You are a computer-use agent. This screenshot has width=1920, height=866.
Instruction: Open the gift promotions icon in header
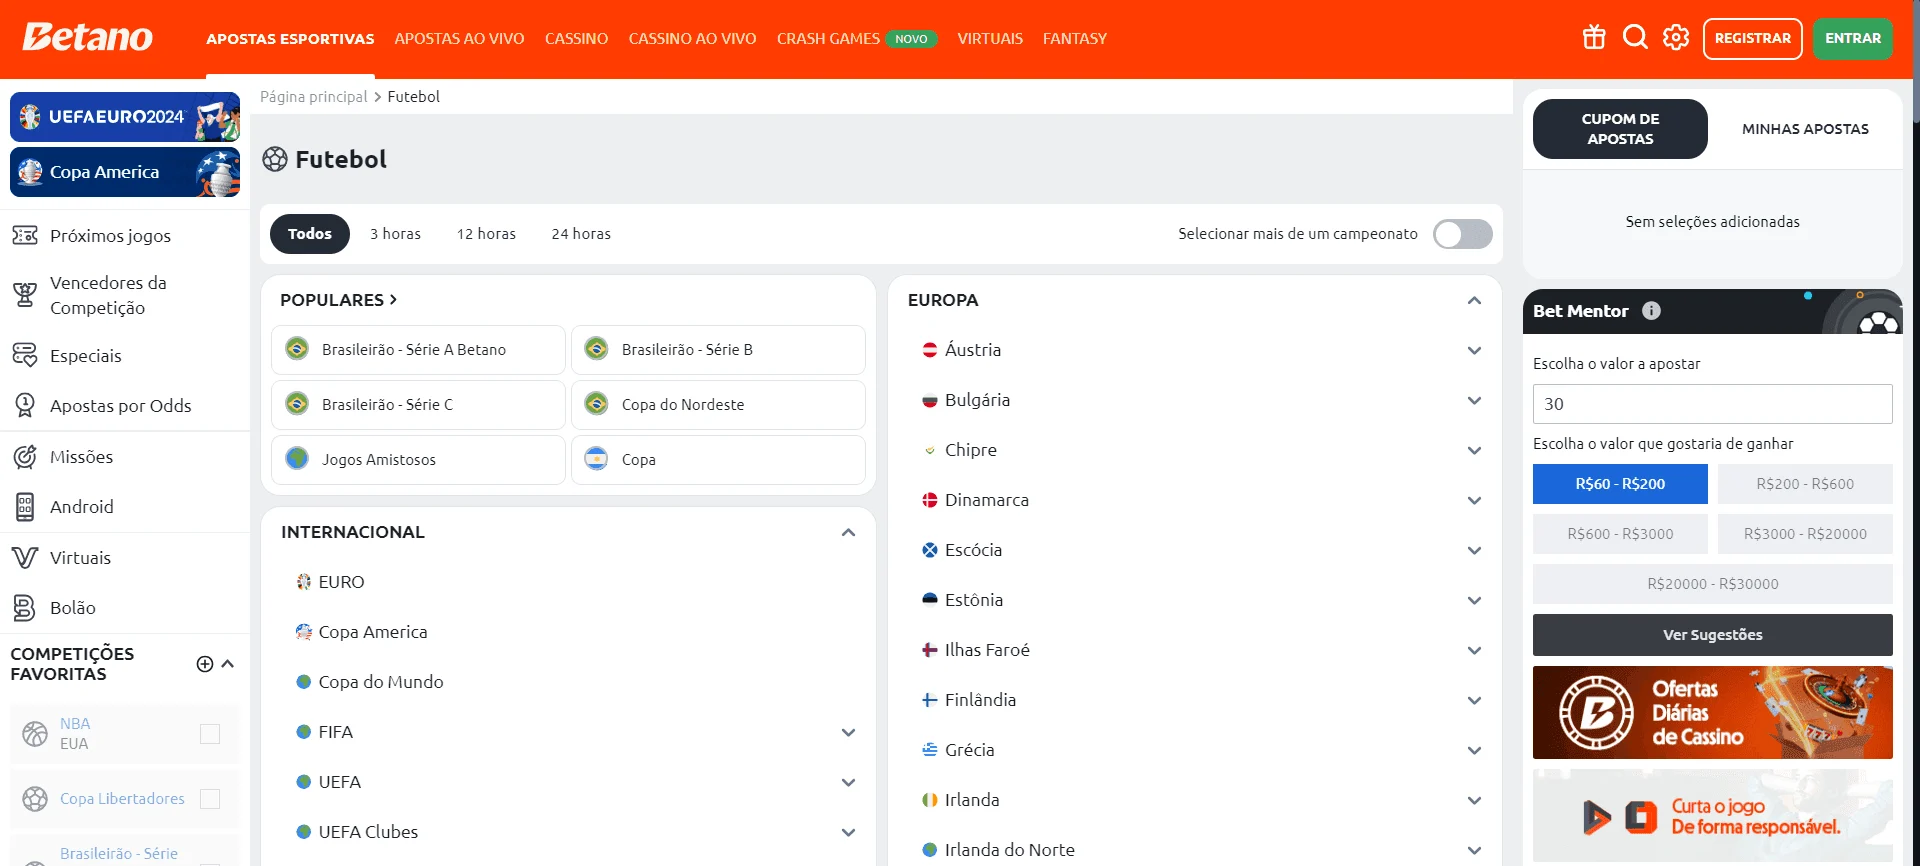tap(1594, 38)
